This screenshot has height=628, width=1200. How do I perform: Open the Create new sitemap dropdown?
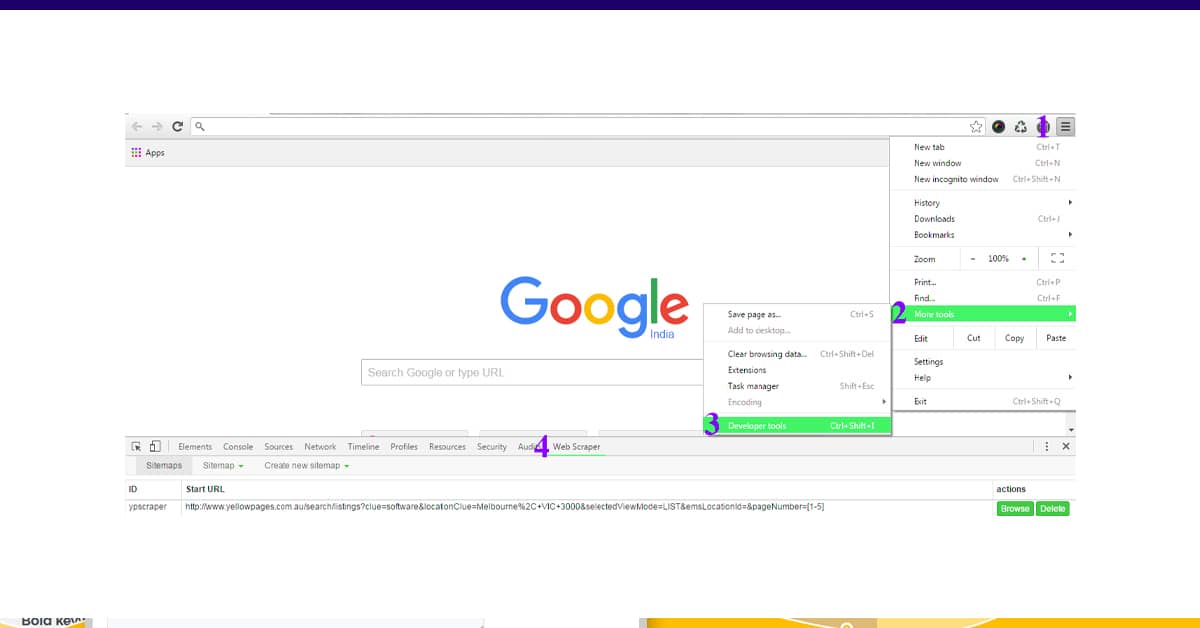(307, 466)
